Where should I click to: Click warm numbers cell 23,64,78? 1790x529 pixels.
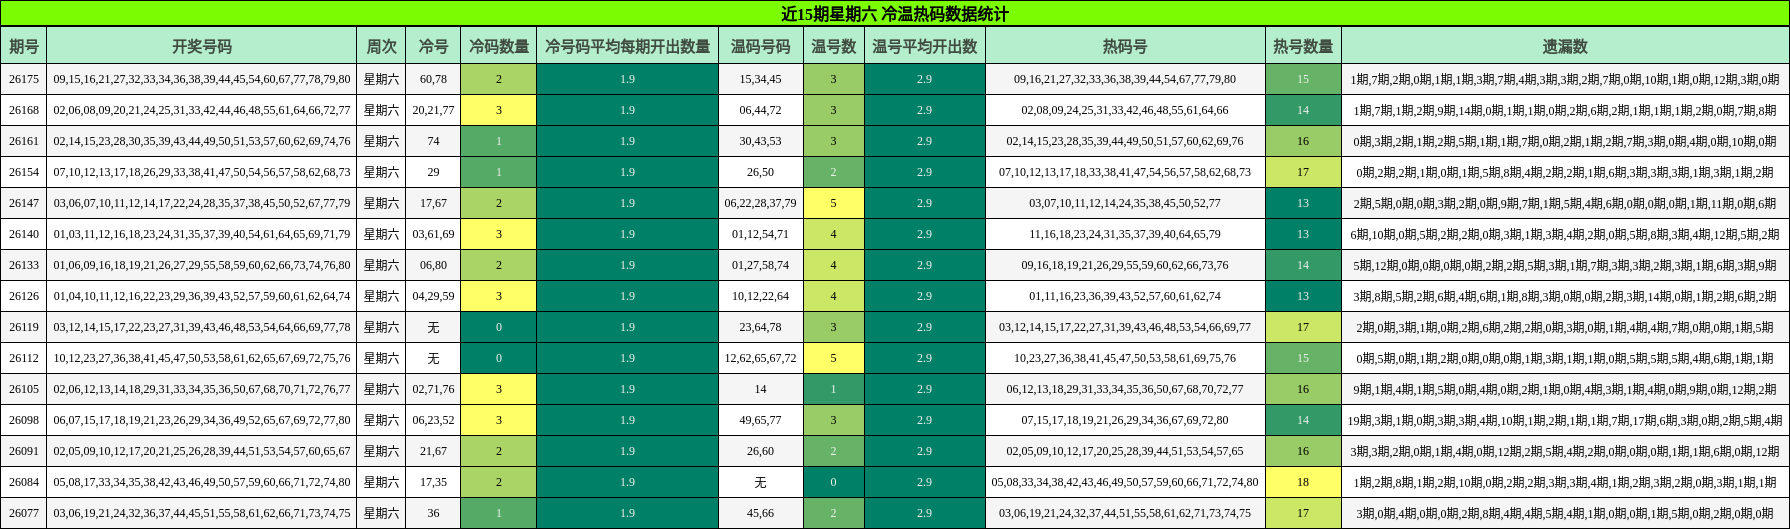[760, 327]
